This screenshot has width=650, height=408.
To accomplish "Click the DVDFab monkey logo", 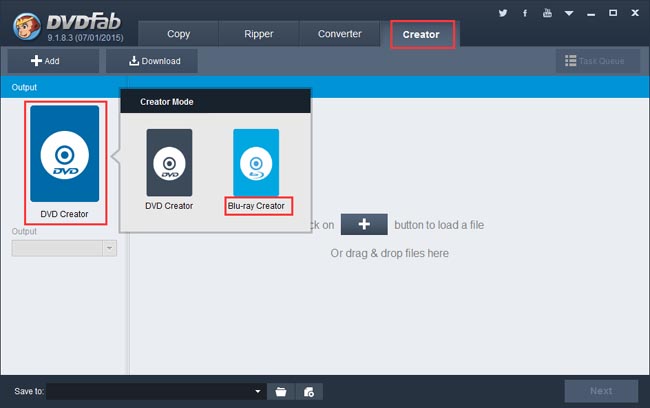I will click(x=27, y=26).
